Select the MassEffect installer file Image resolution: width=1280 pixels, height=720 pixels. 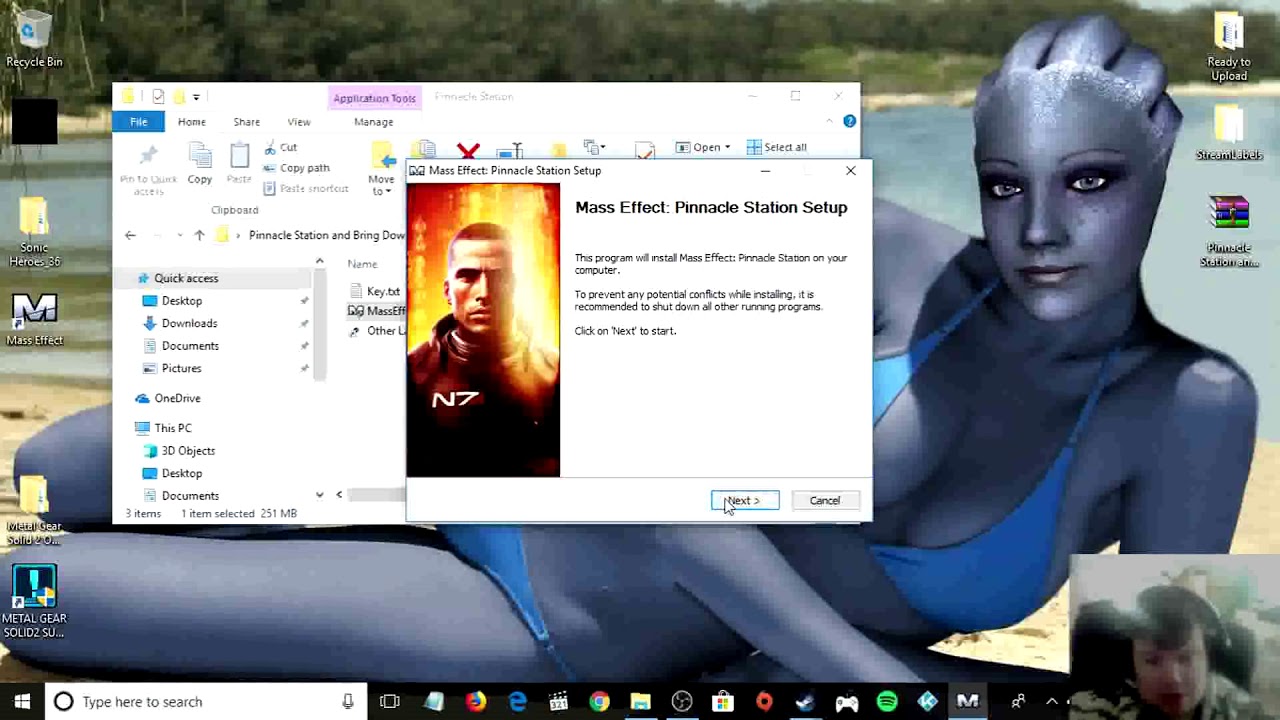click(x=377, y=311)
